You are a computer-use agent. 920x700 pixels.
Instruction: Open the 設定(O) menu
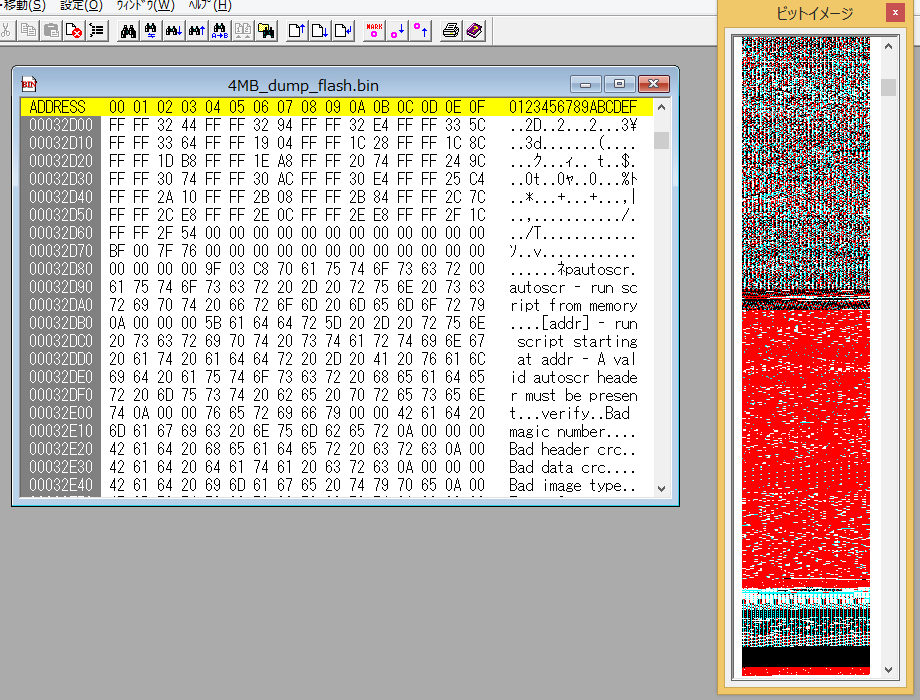[x=81, y=6]
